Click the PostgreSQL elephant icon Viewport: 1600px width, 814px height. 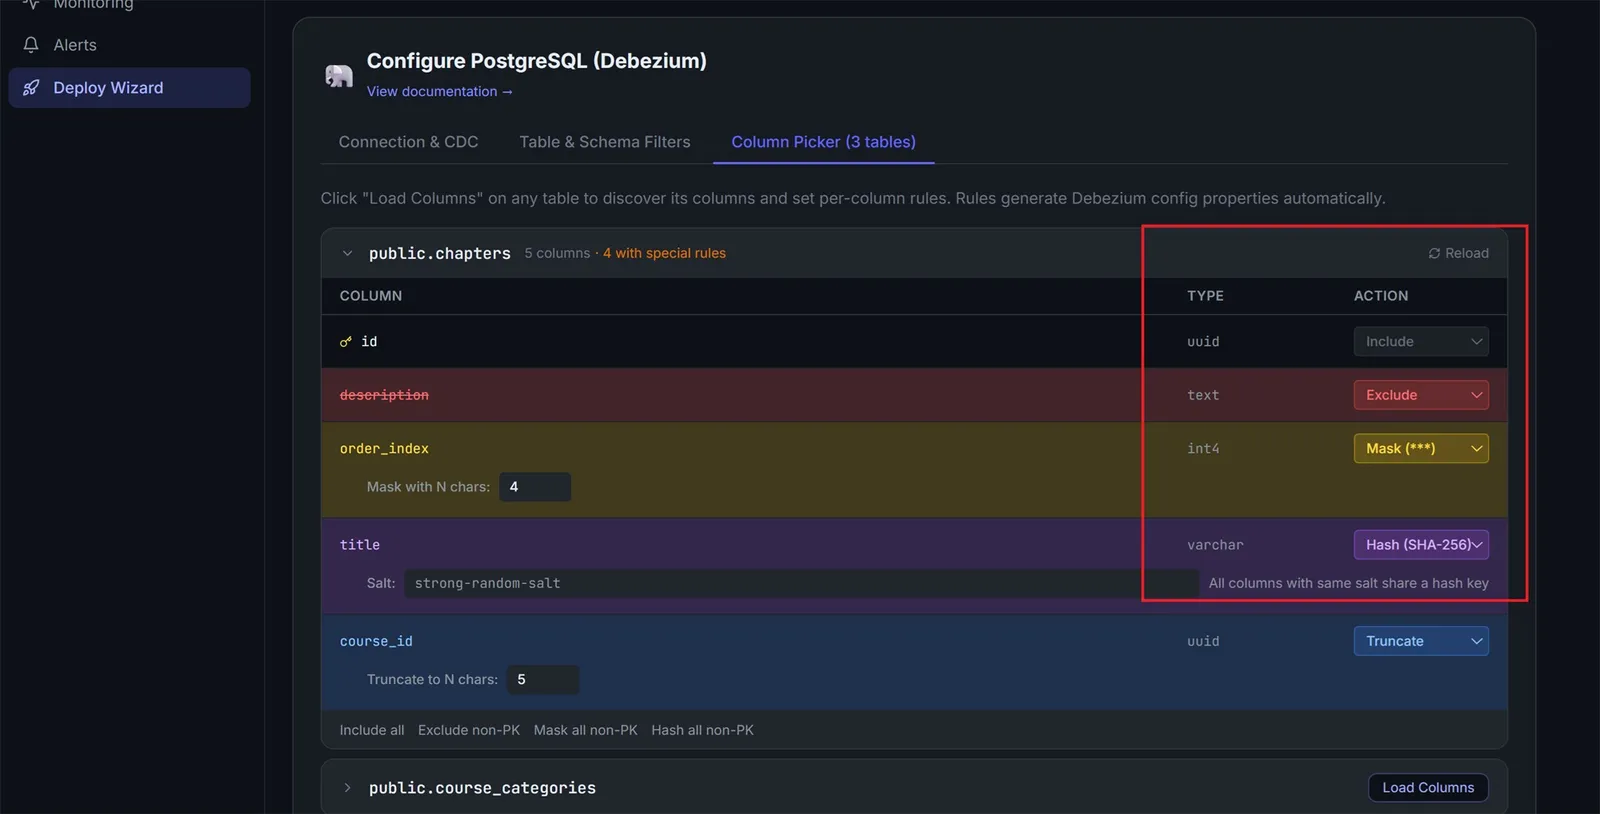pyautogui.click(x=339, y=75)
